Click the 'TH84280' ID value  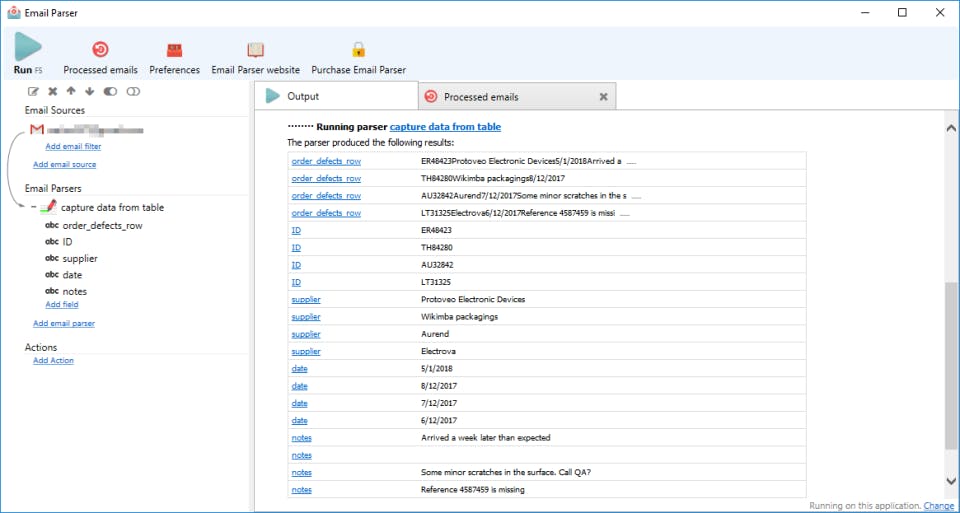437,248
